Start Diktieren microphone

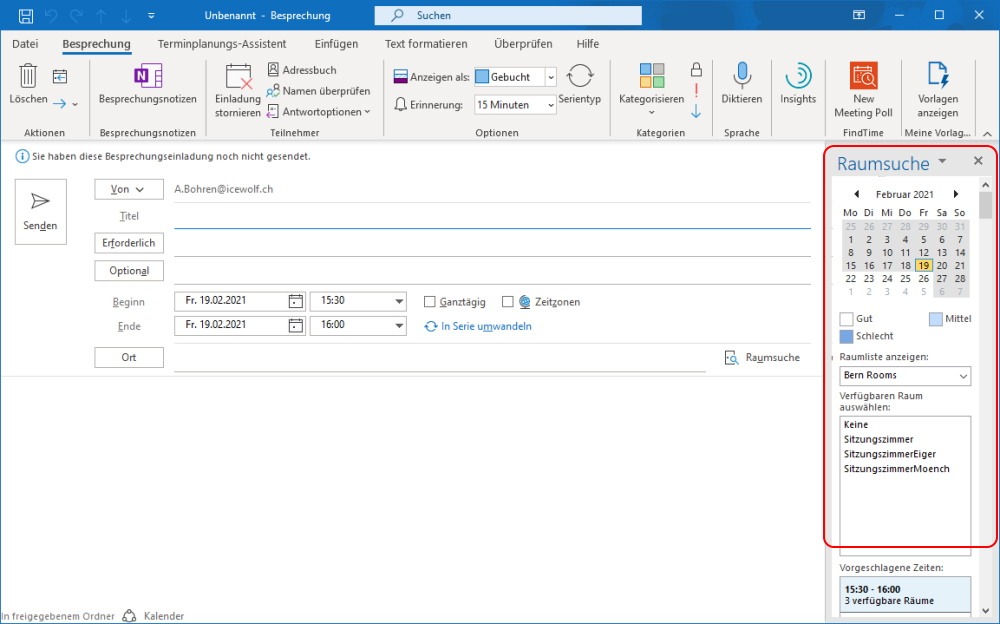click(x=742, y=75)
